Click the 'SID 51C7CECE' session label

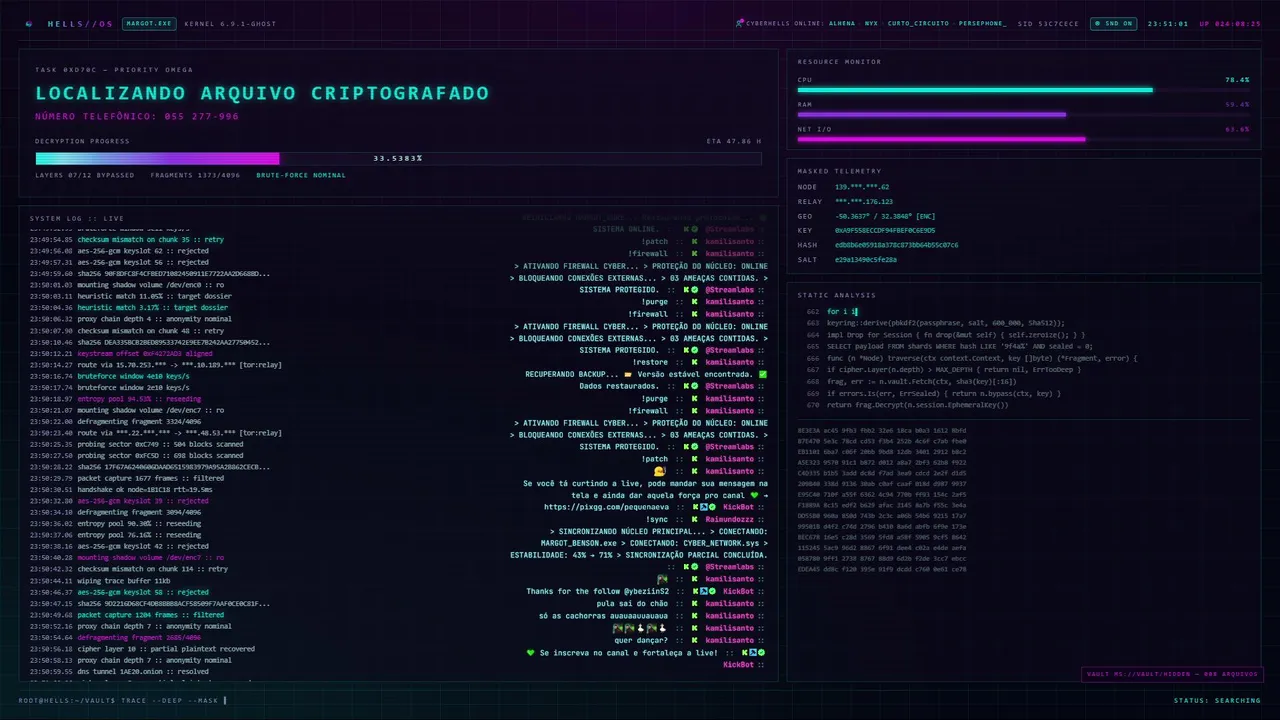click(1048, 23)
